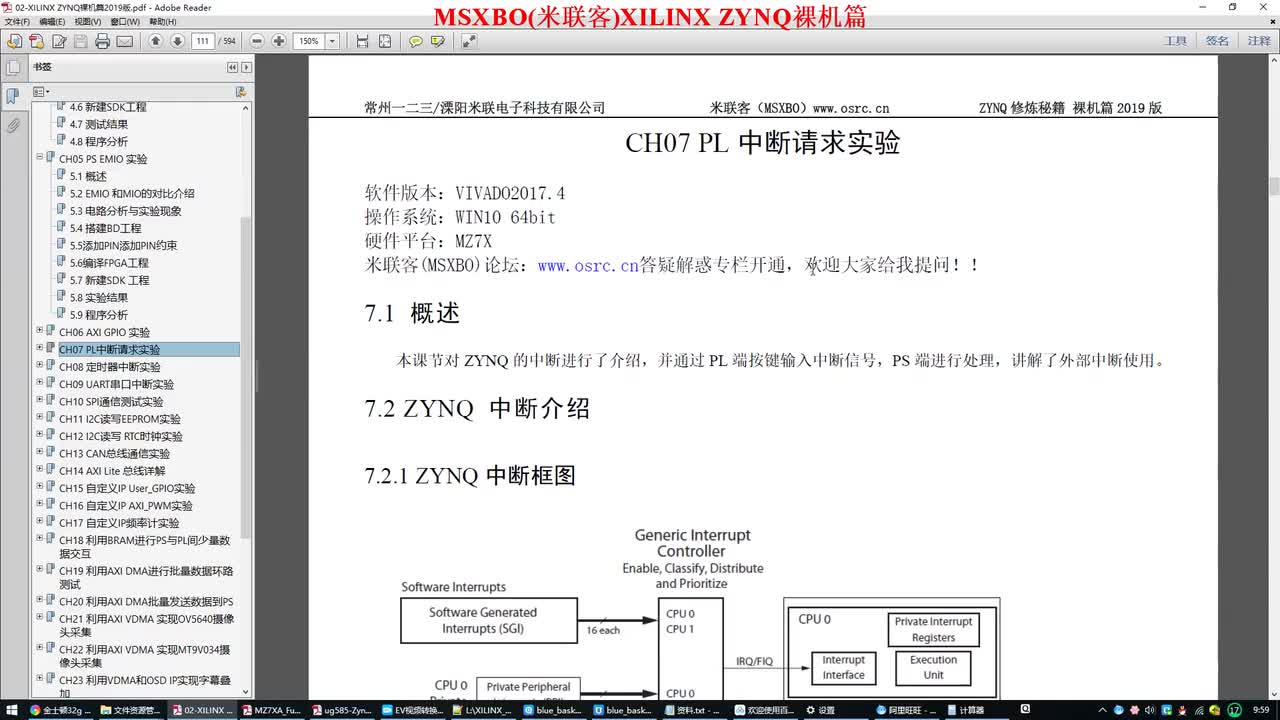The height and width of the screenshot is (720, 1280).
Task: Select bookmark 4.7 测试结果
Action: coord(99,124)
